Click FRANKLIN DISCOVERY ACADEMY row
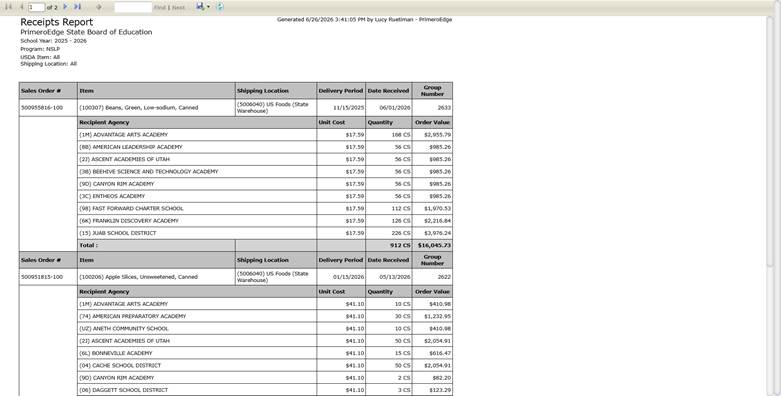Screen dimensions: 781x396 pyautogui.click(x=265, y=221)
